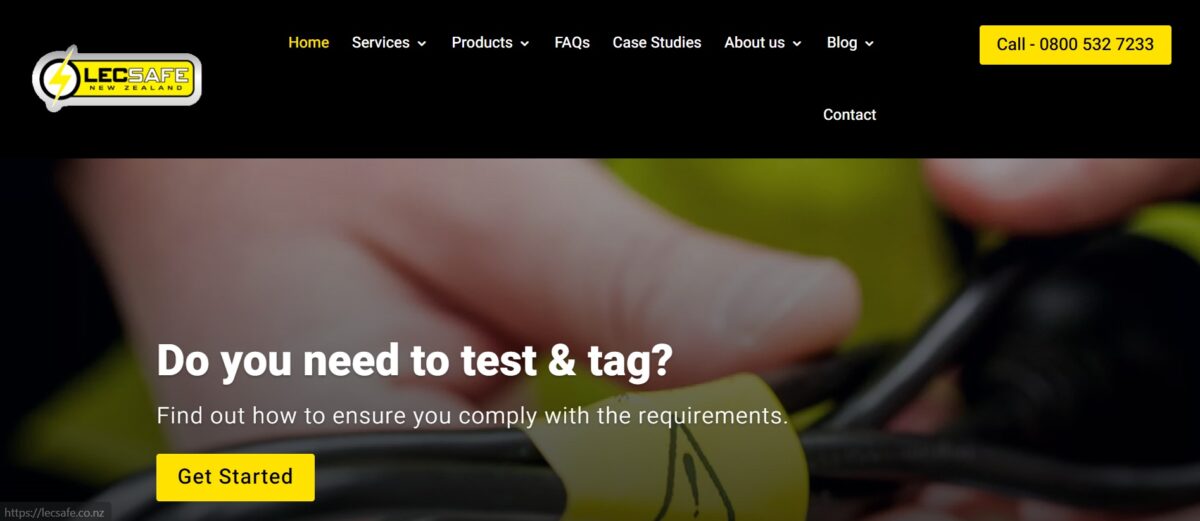Click the lightning bolt icon in the logo

point(61,78)
